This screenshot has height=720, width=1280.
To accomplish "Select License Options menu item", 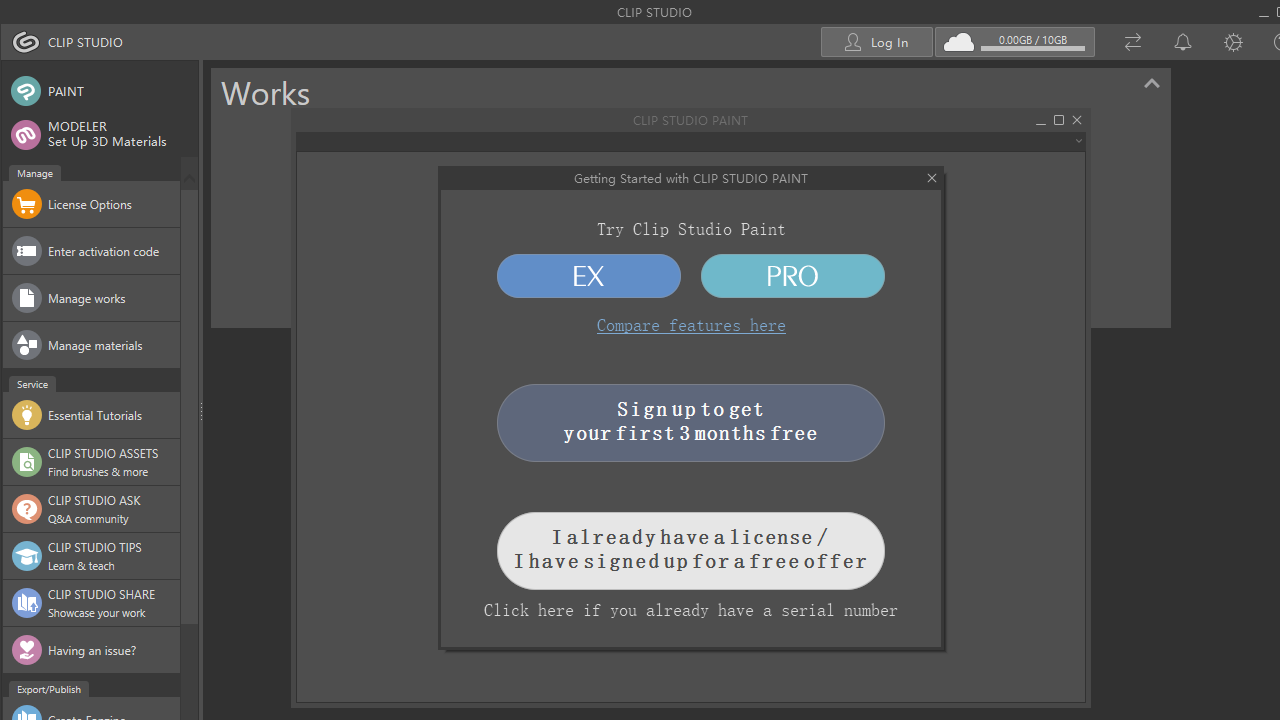I will (91, 205).
